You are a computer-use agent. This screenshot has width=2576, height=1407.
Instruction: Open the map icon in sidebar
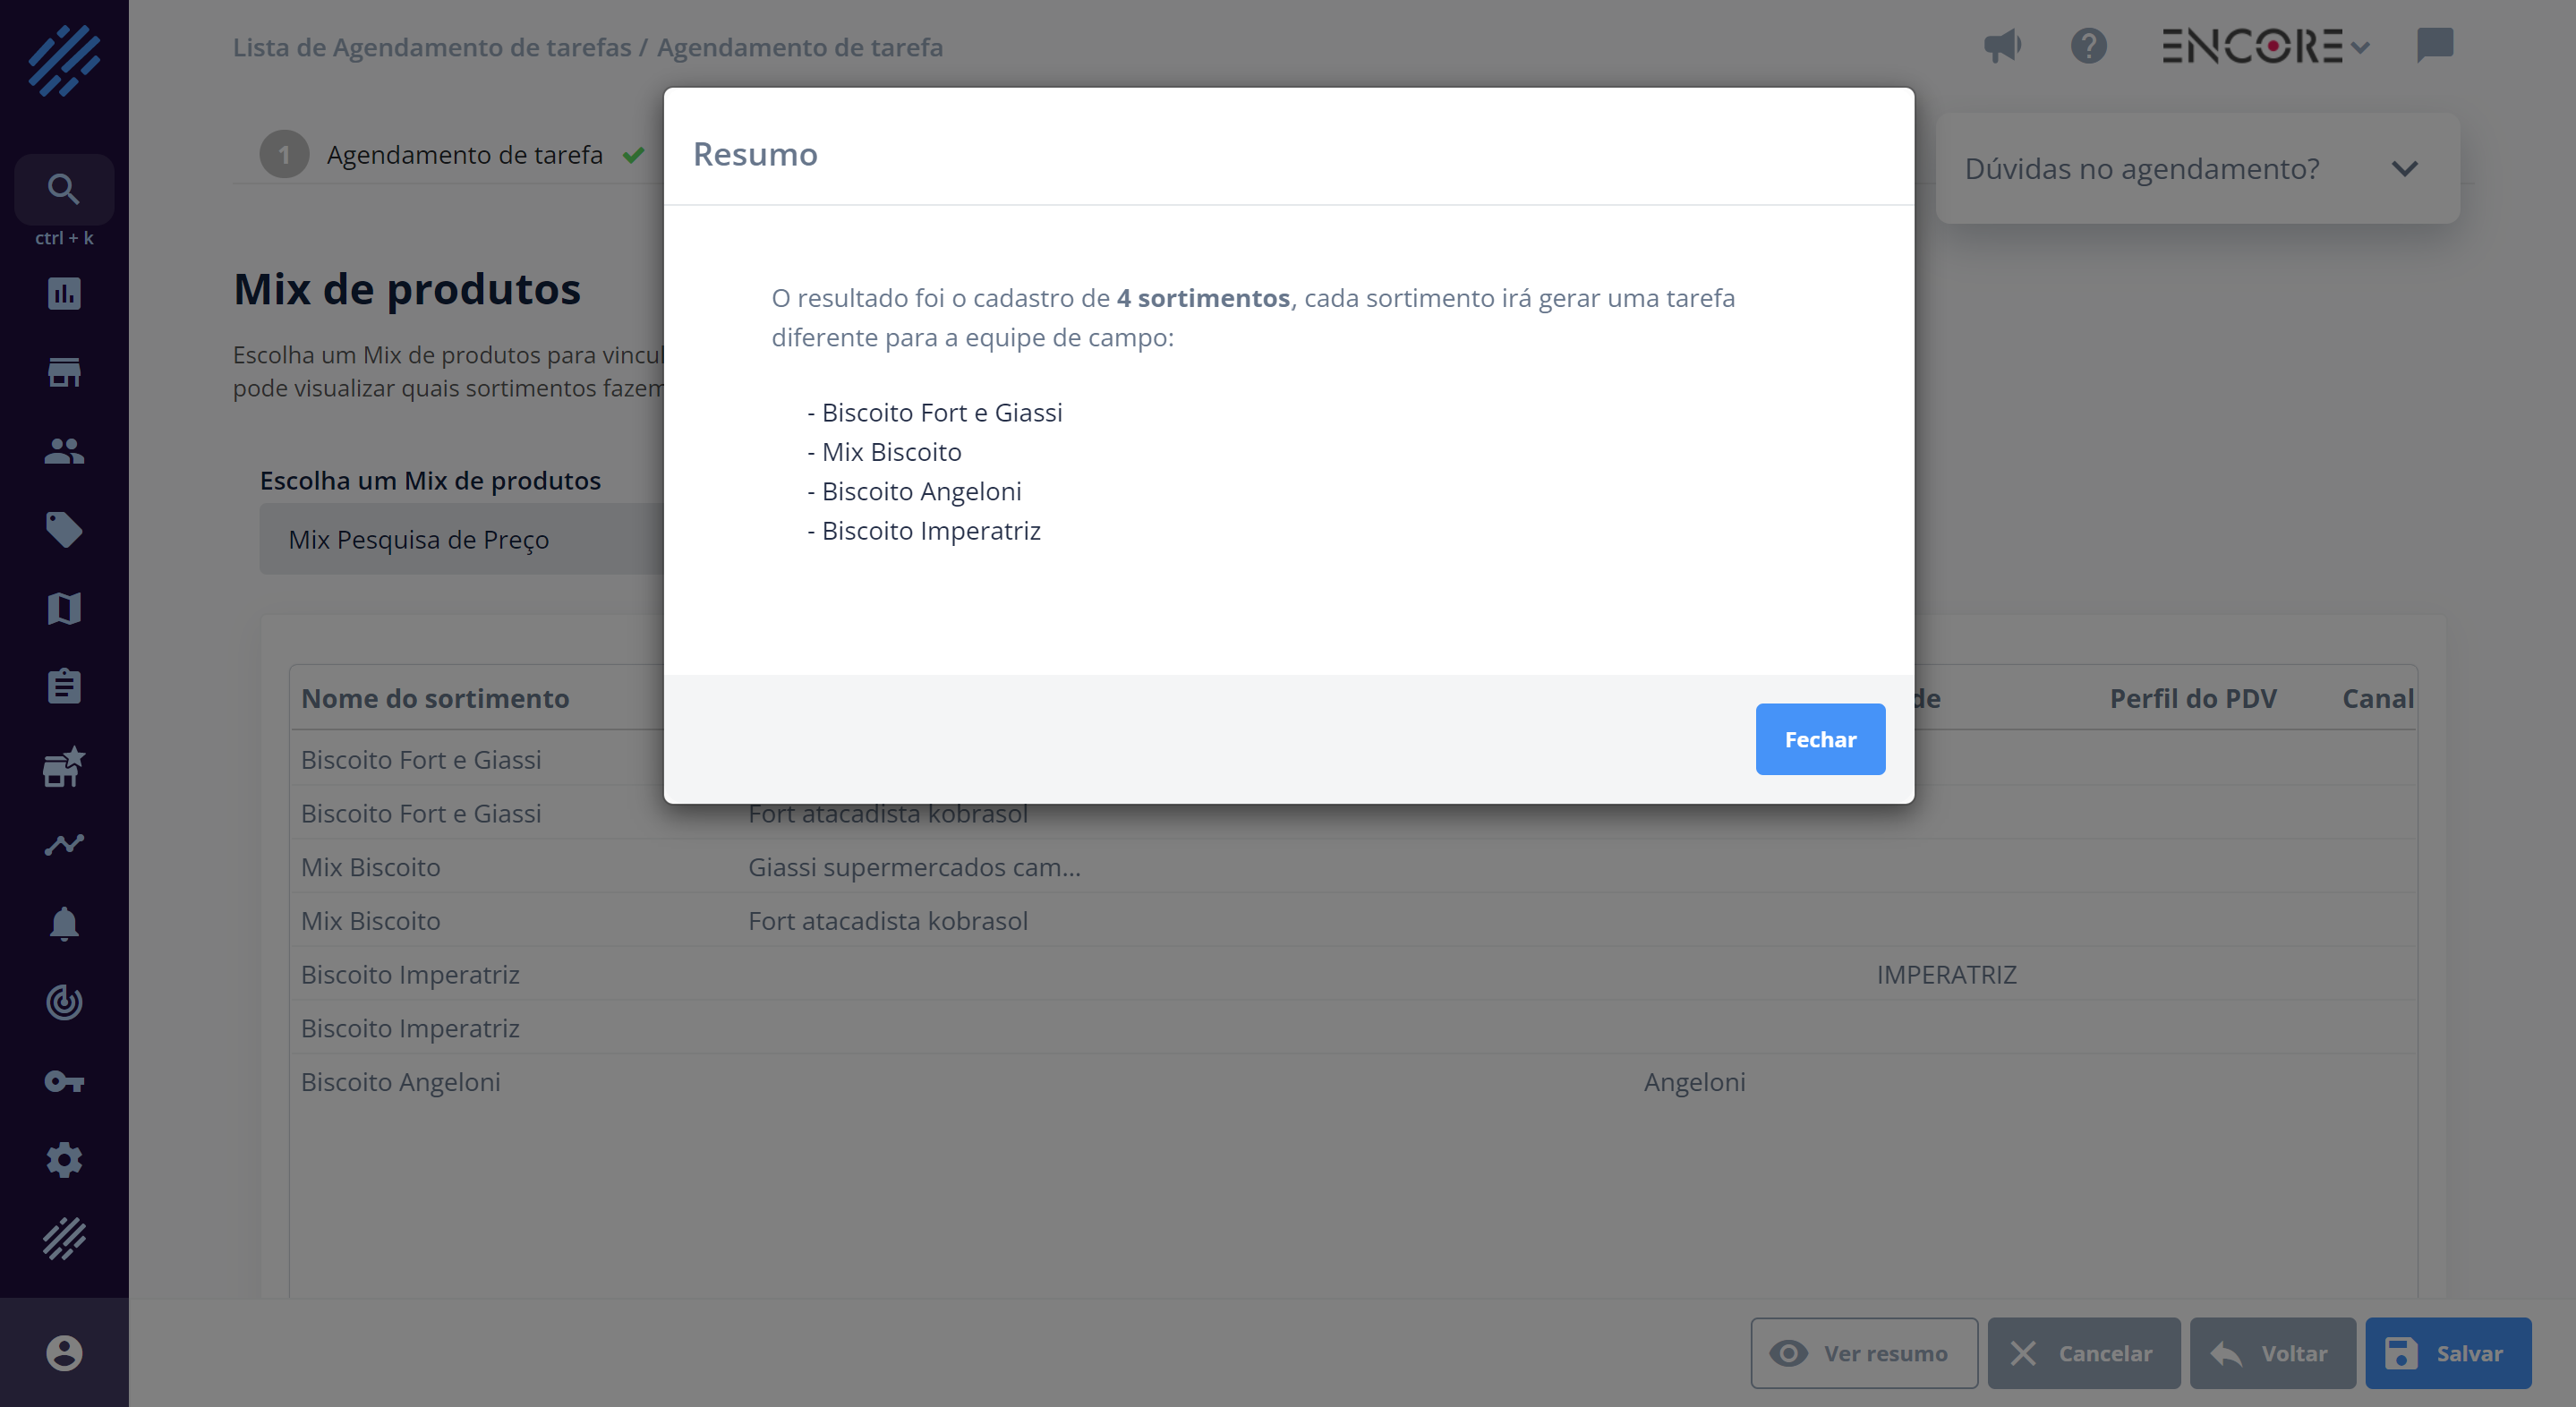[64, 608]
